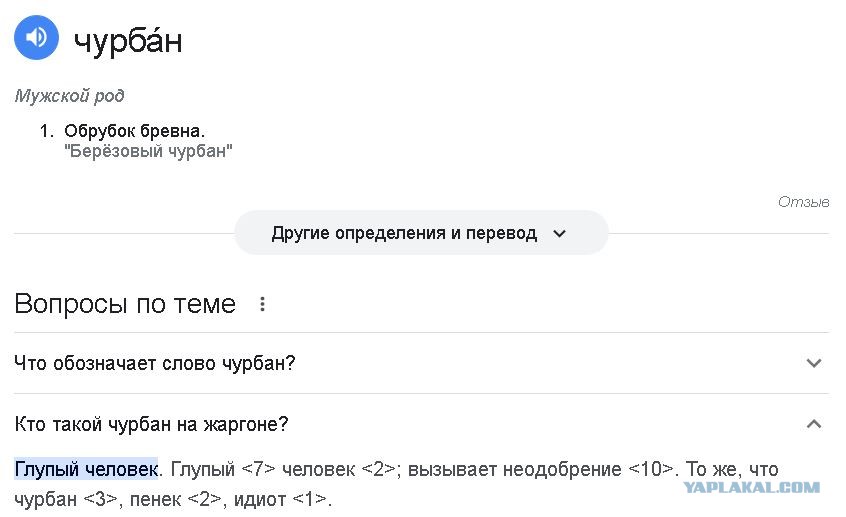Click the example phrase Берёзовый чурбан
846x517 pixels.
pyautogui.click(x=148, y=151)
